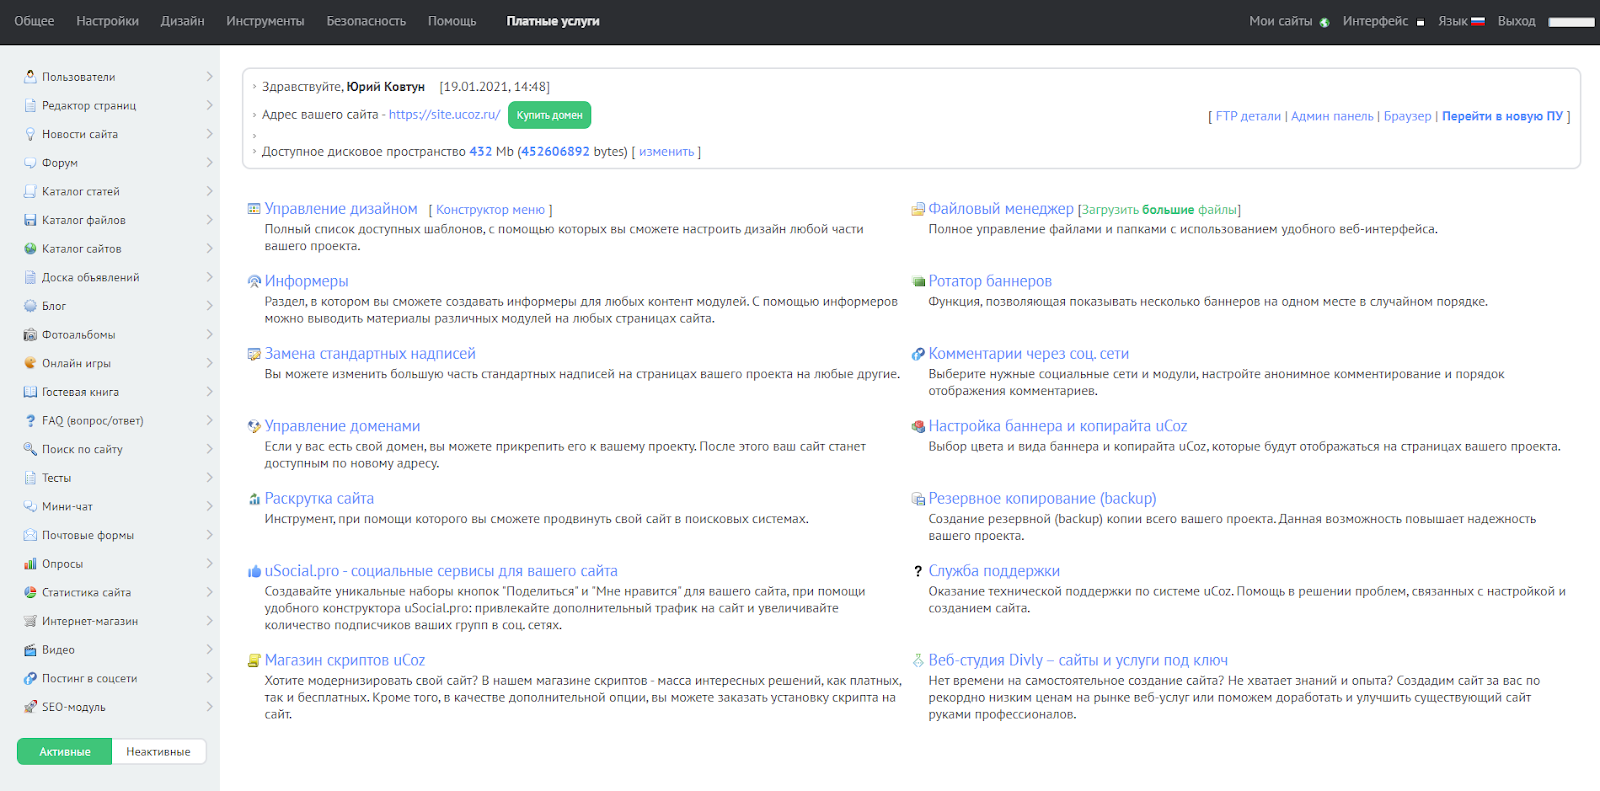
Task: Open Замена стандартных надписей link
Action: 370,354
